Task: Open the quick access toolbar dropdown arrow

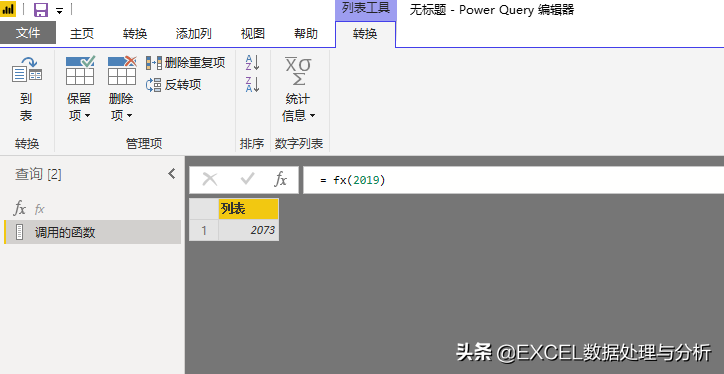Action: pos(60,10)
